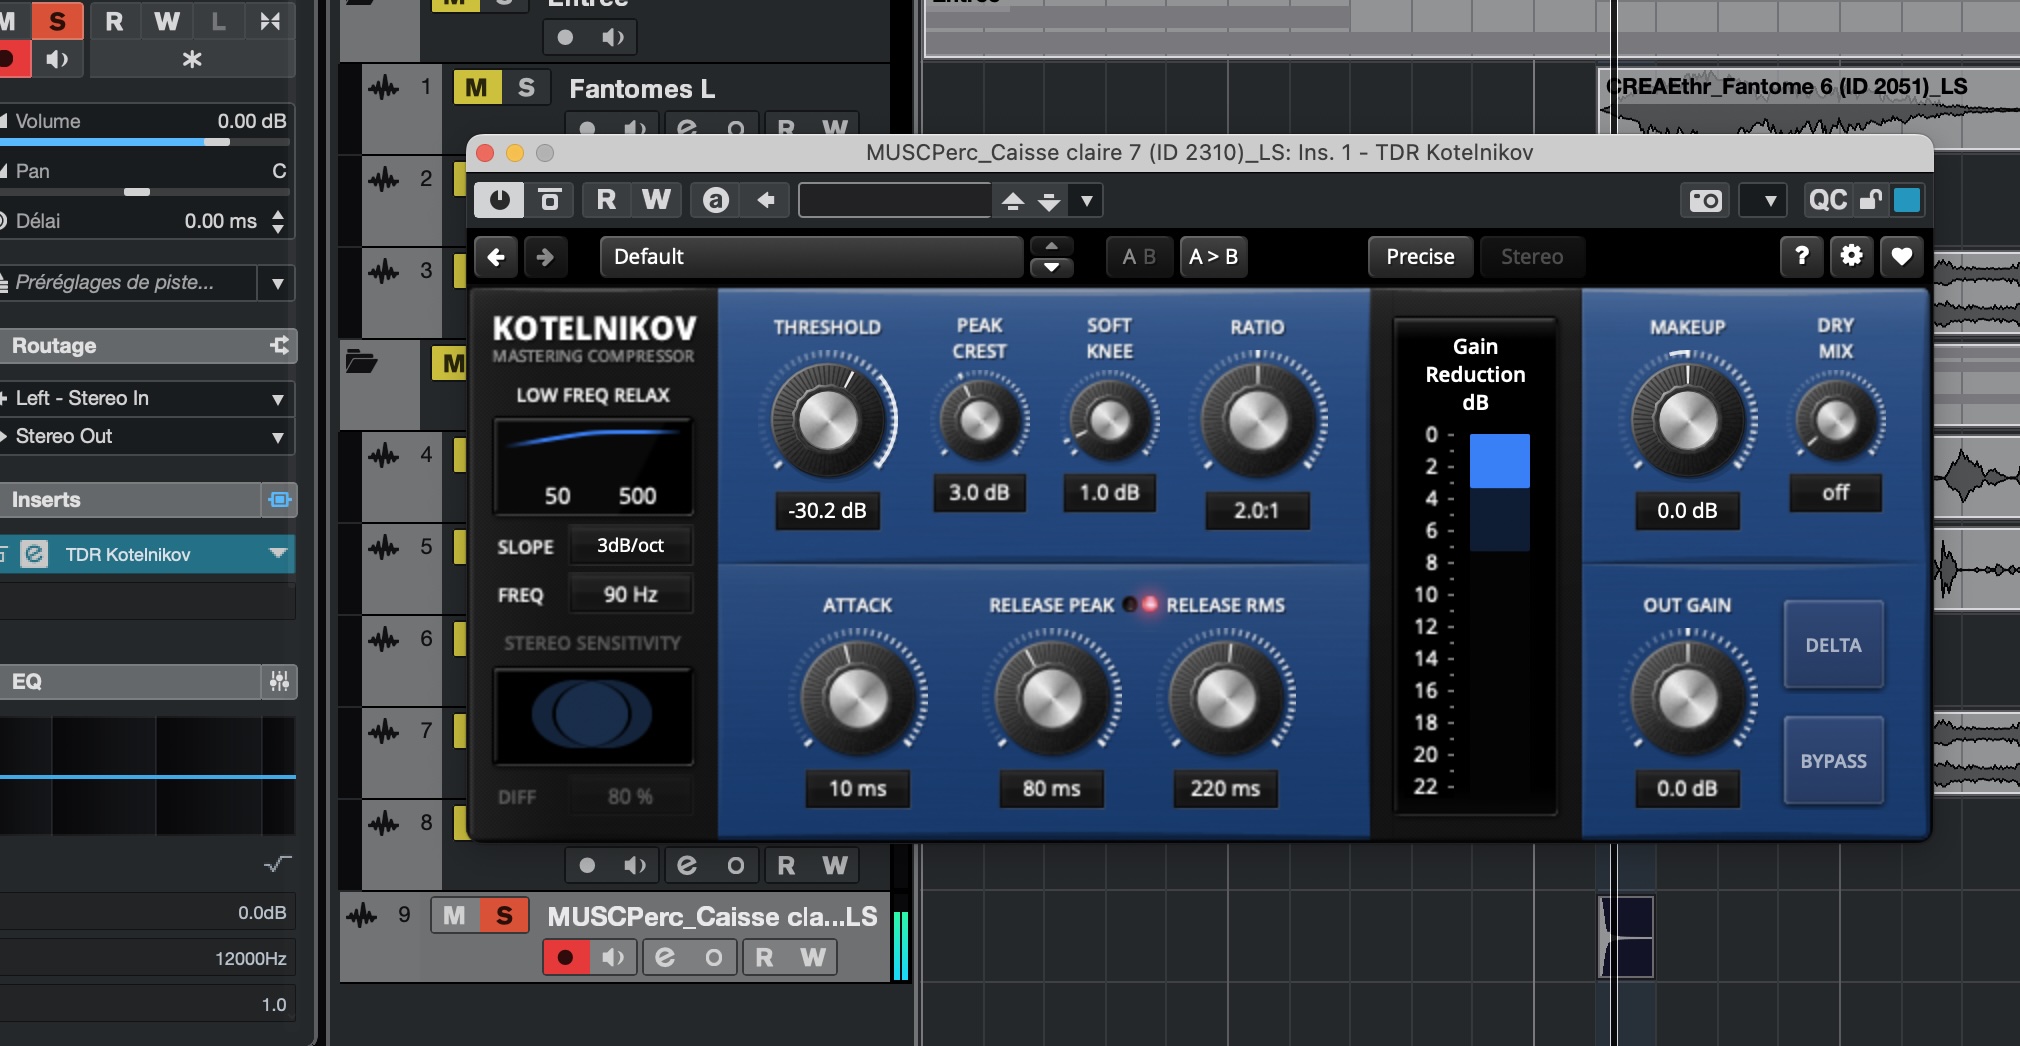This screenshot has height=1046, width=2020.
Task: Open Routage section settings icon
Action: click(x=279, y=345)
